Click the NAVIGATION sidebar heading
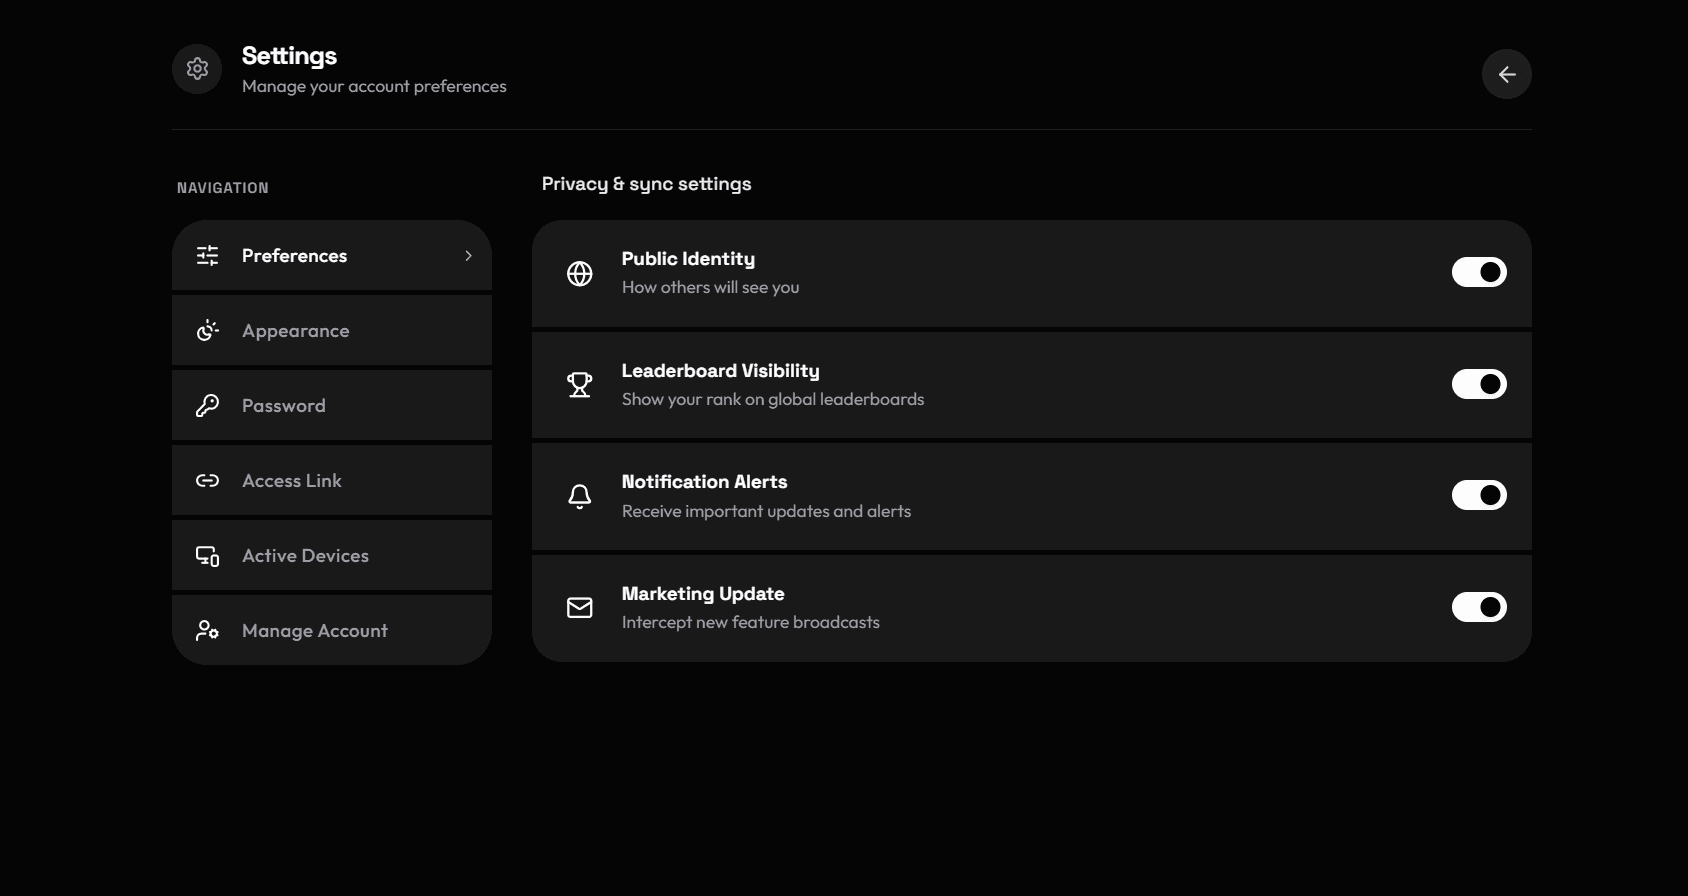 coord(223,188)
